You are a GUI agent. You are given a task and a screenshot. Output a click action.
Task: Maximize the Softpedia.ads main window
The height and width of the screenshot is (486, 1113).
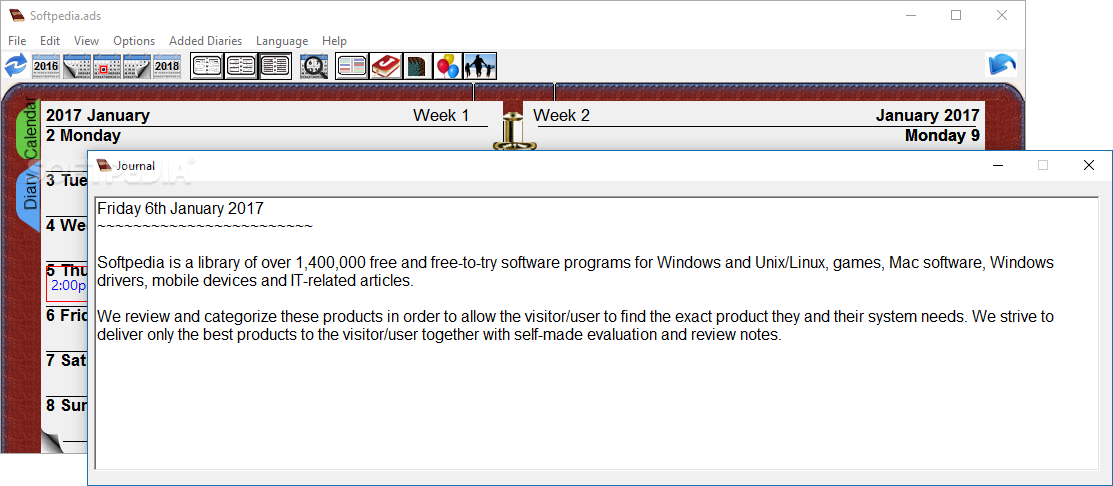[956, 15]
